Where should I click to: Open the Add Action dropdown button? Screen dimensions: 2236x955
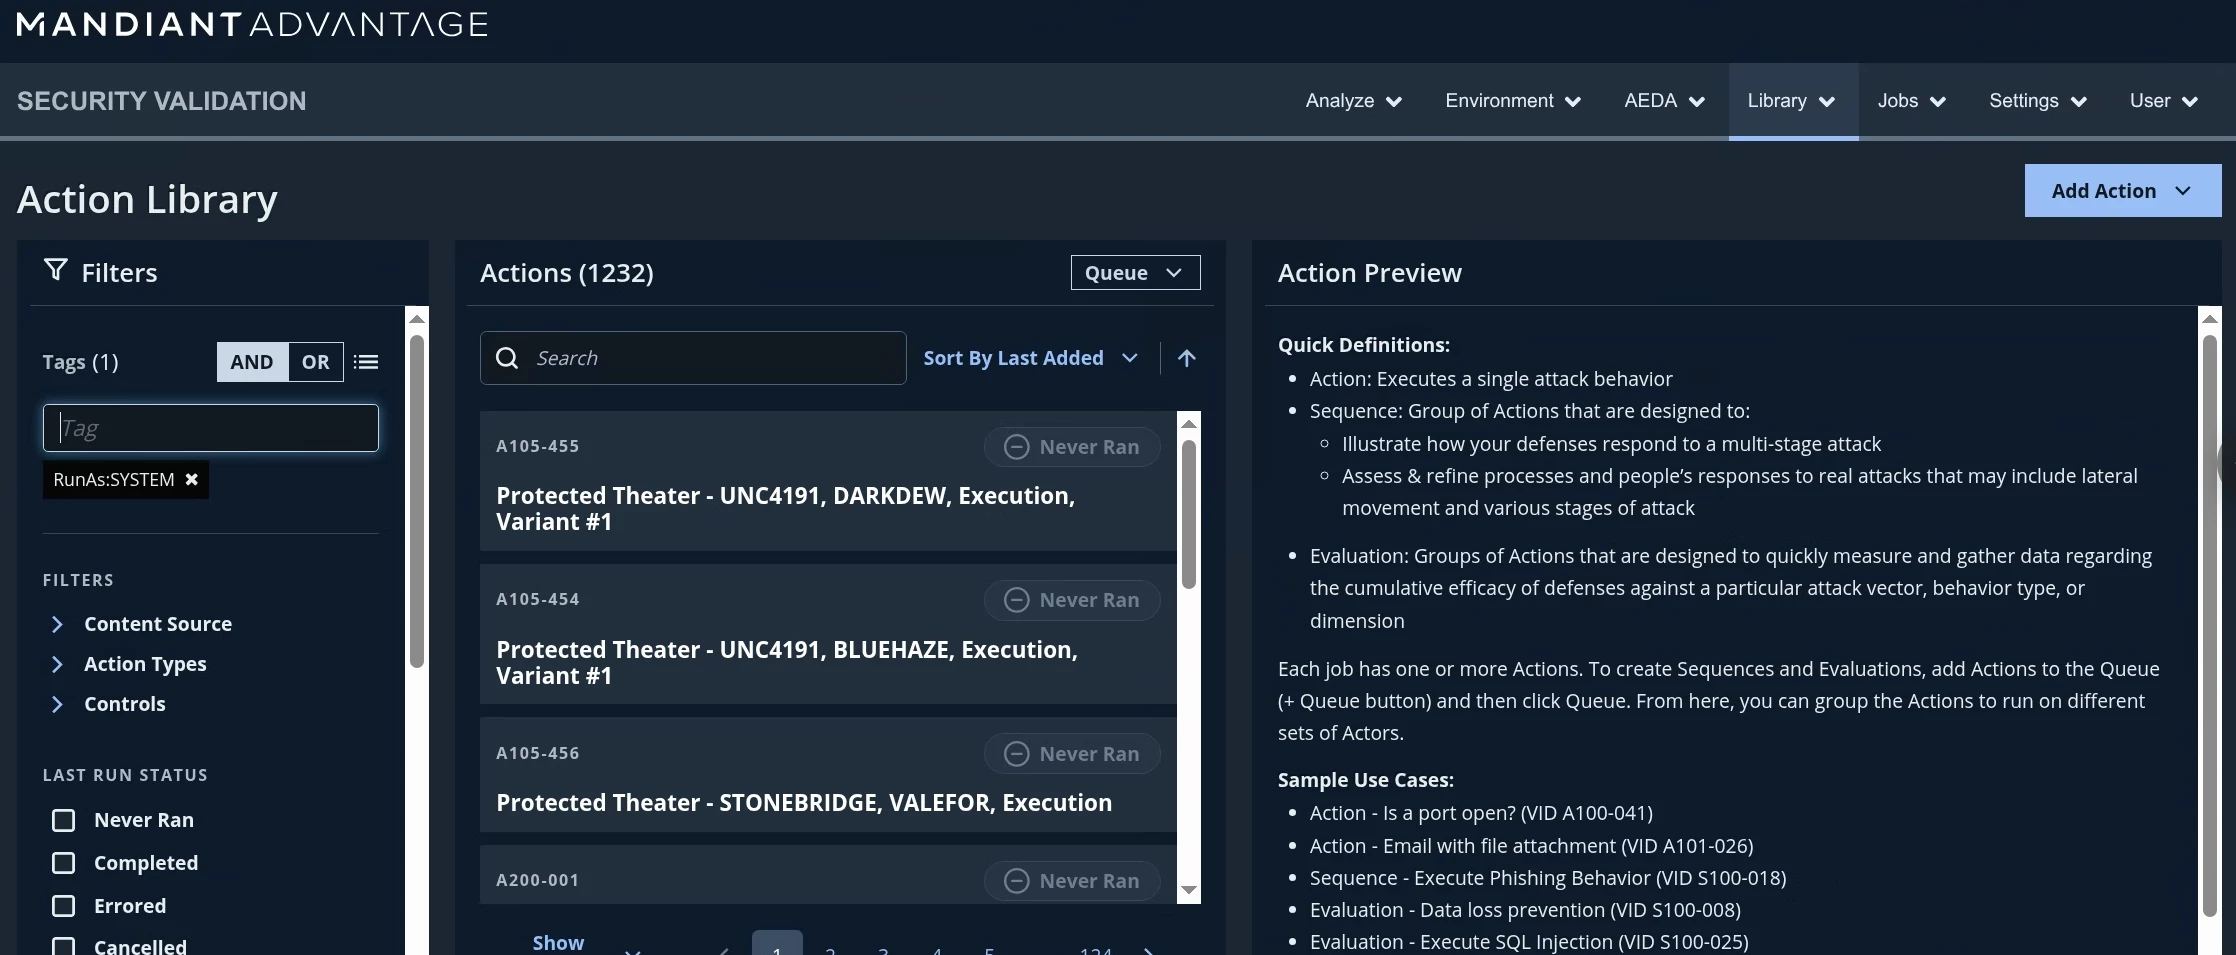(2122, 191)
